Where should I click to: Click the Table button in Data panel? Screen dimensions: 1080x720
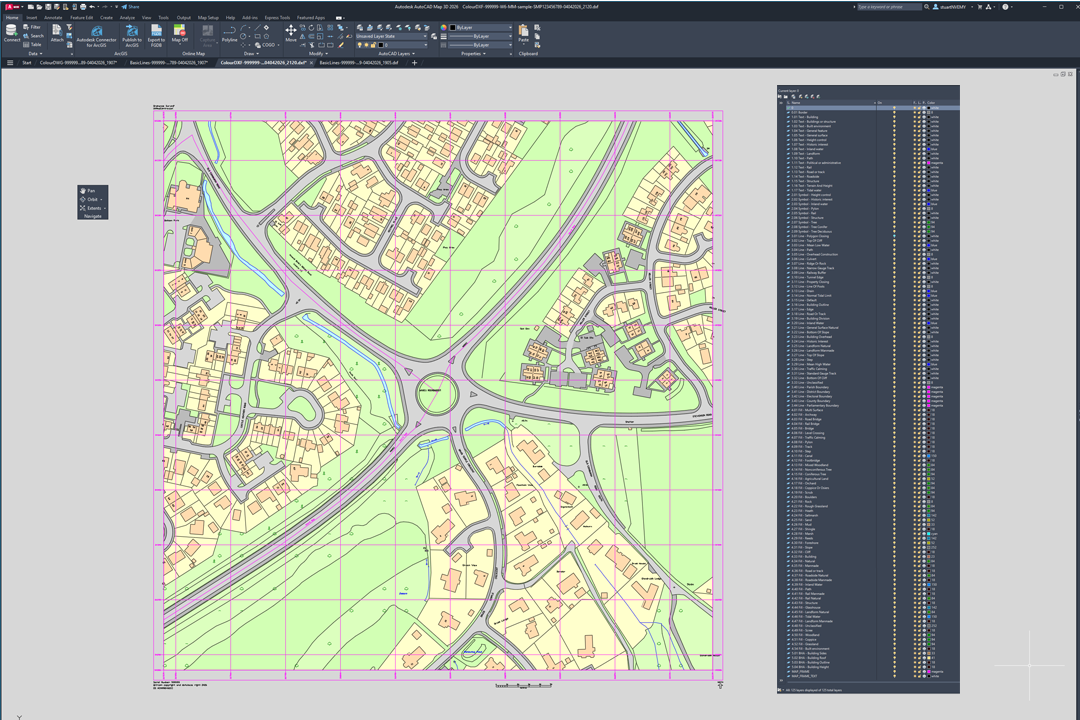[30, 44]
